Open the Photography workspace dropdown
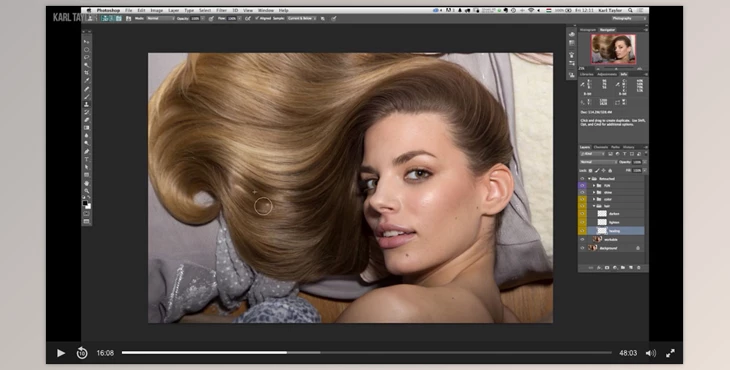This screenshot has width=730, height=370. coord(629,19)
